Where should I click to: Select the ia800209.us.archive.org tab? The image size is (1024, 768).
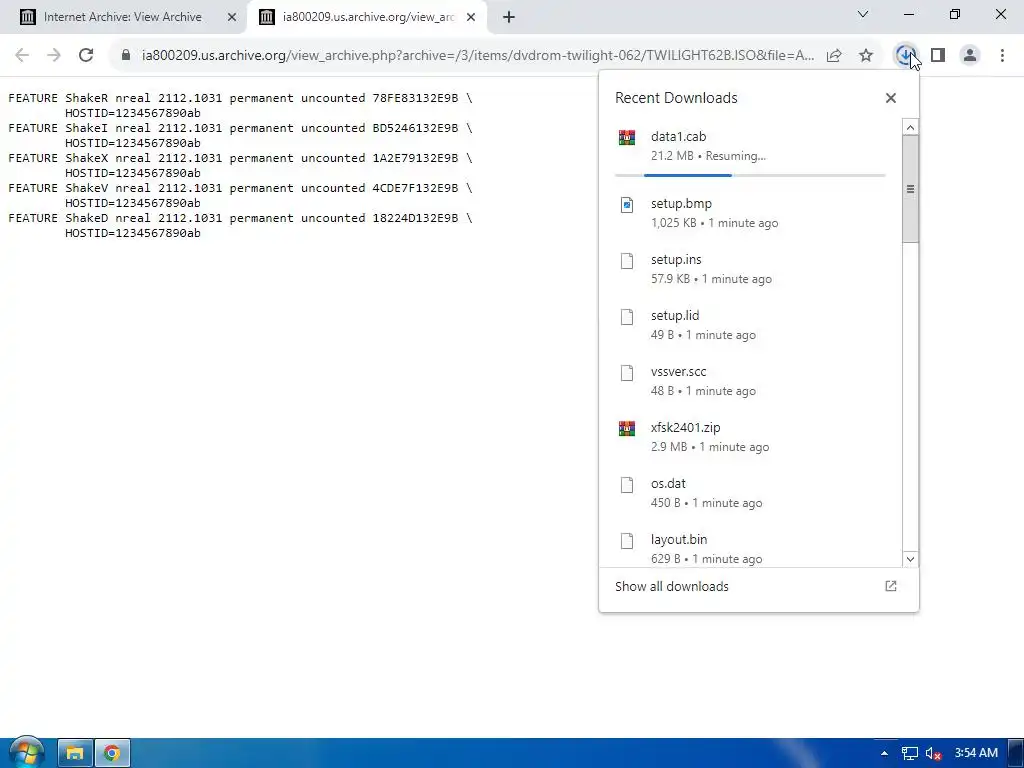point(368,17)
